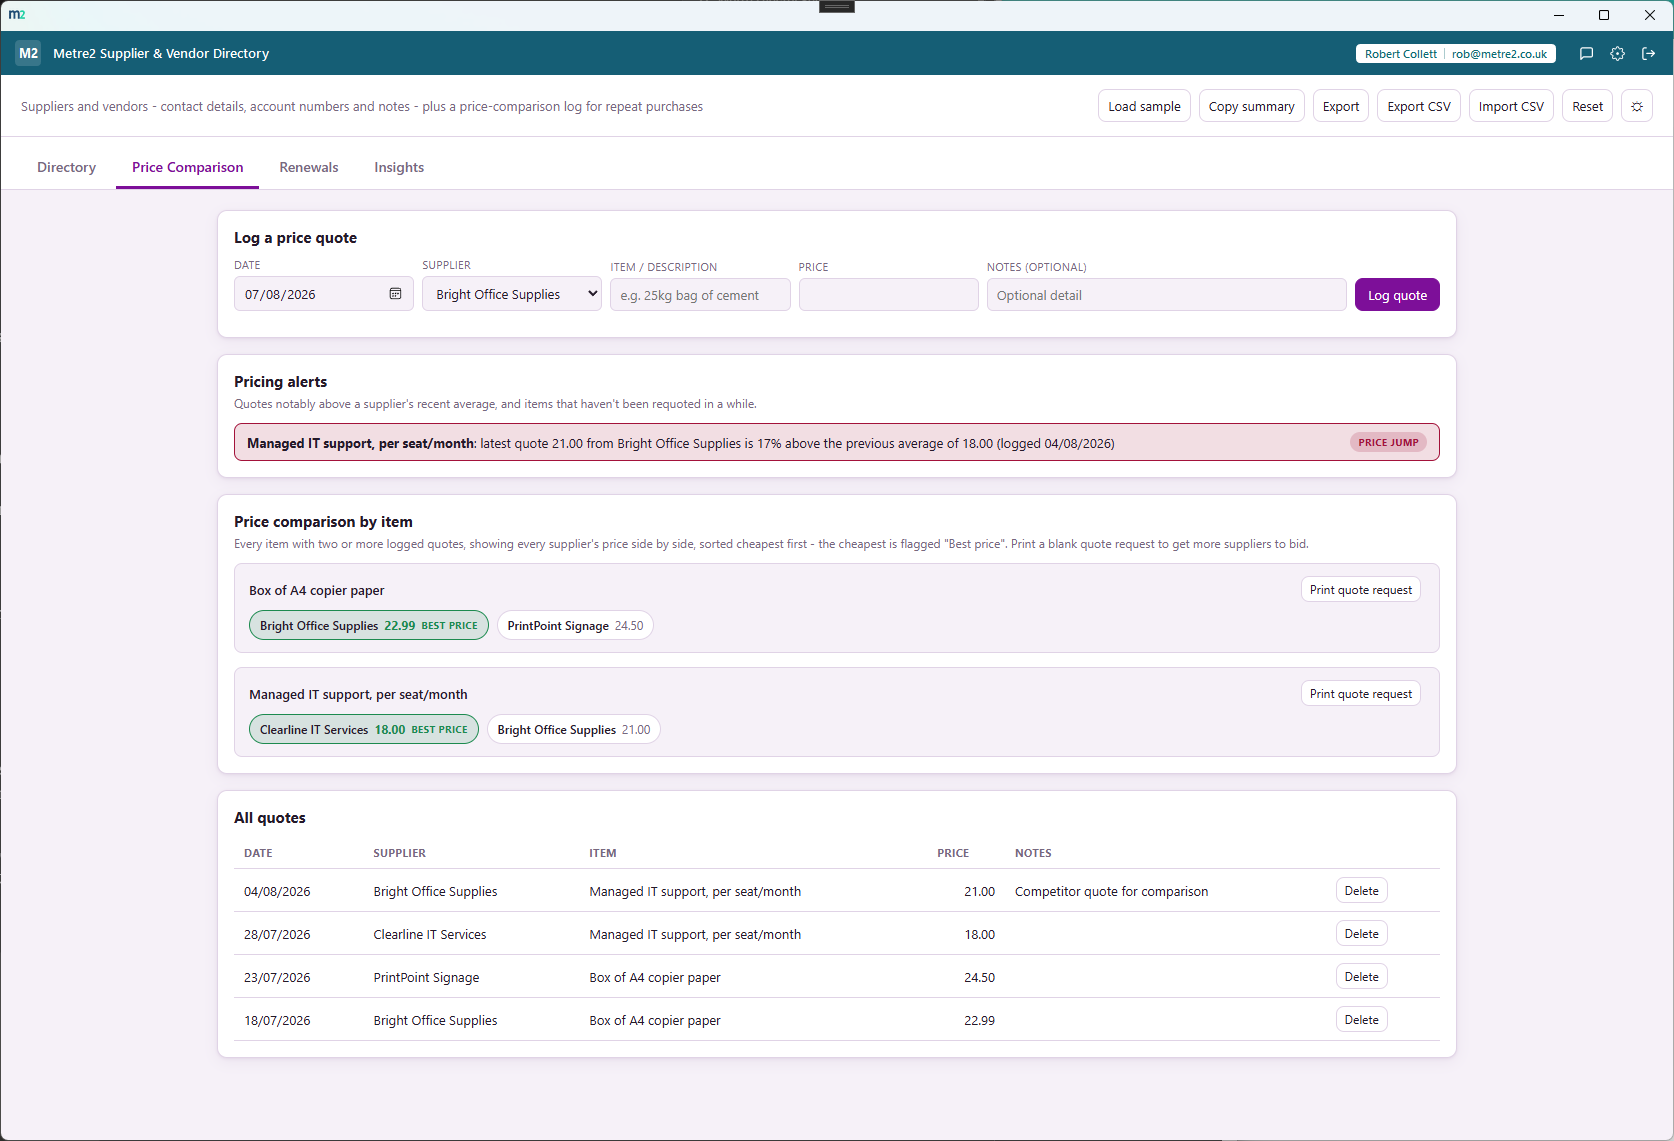
Task: Maximize the application window
Action: click(1604, 15)
